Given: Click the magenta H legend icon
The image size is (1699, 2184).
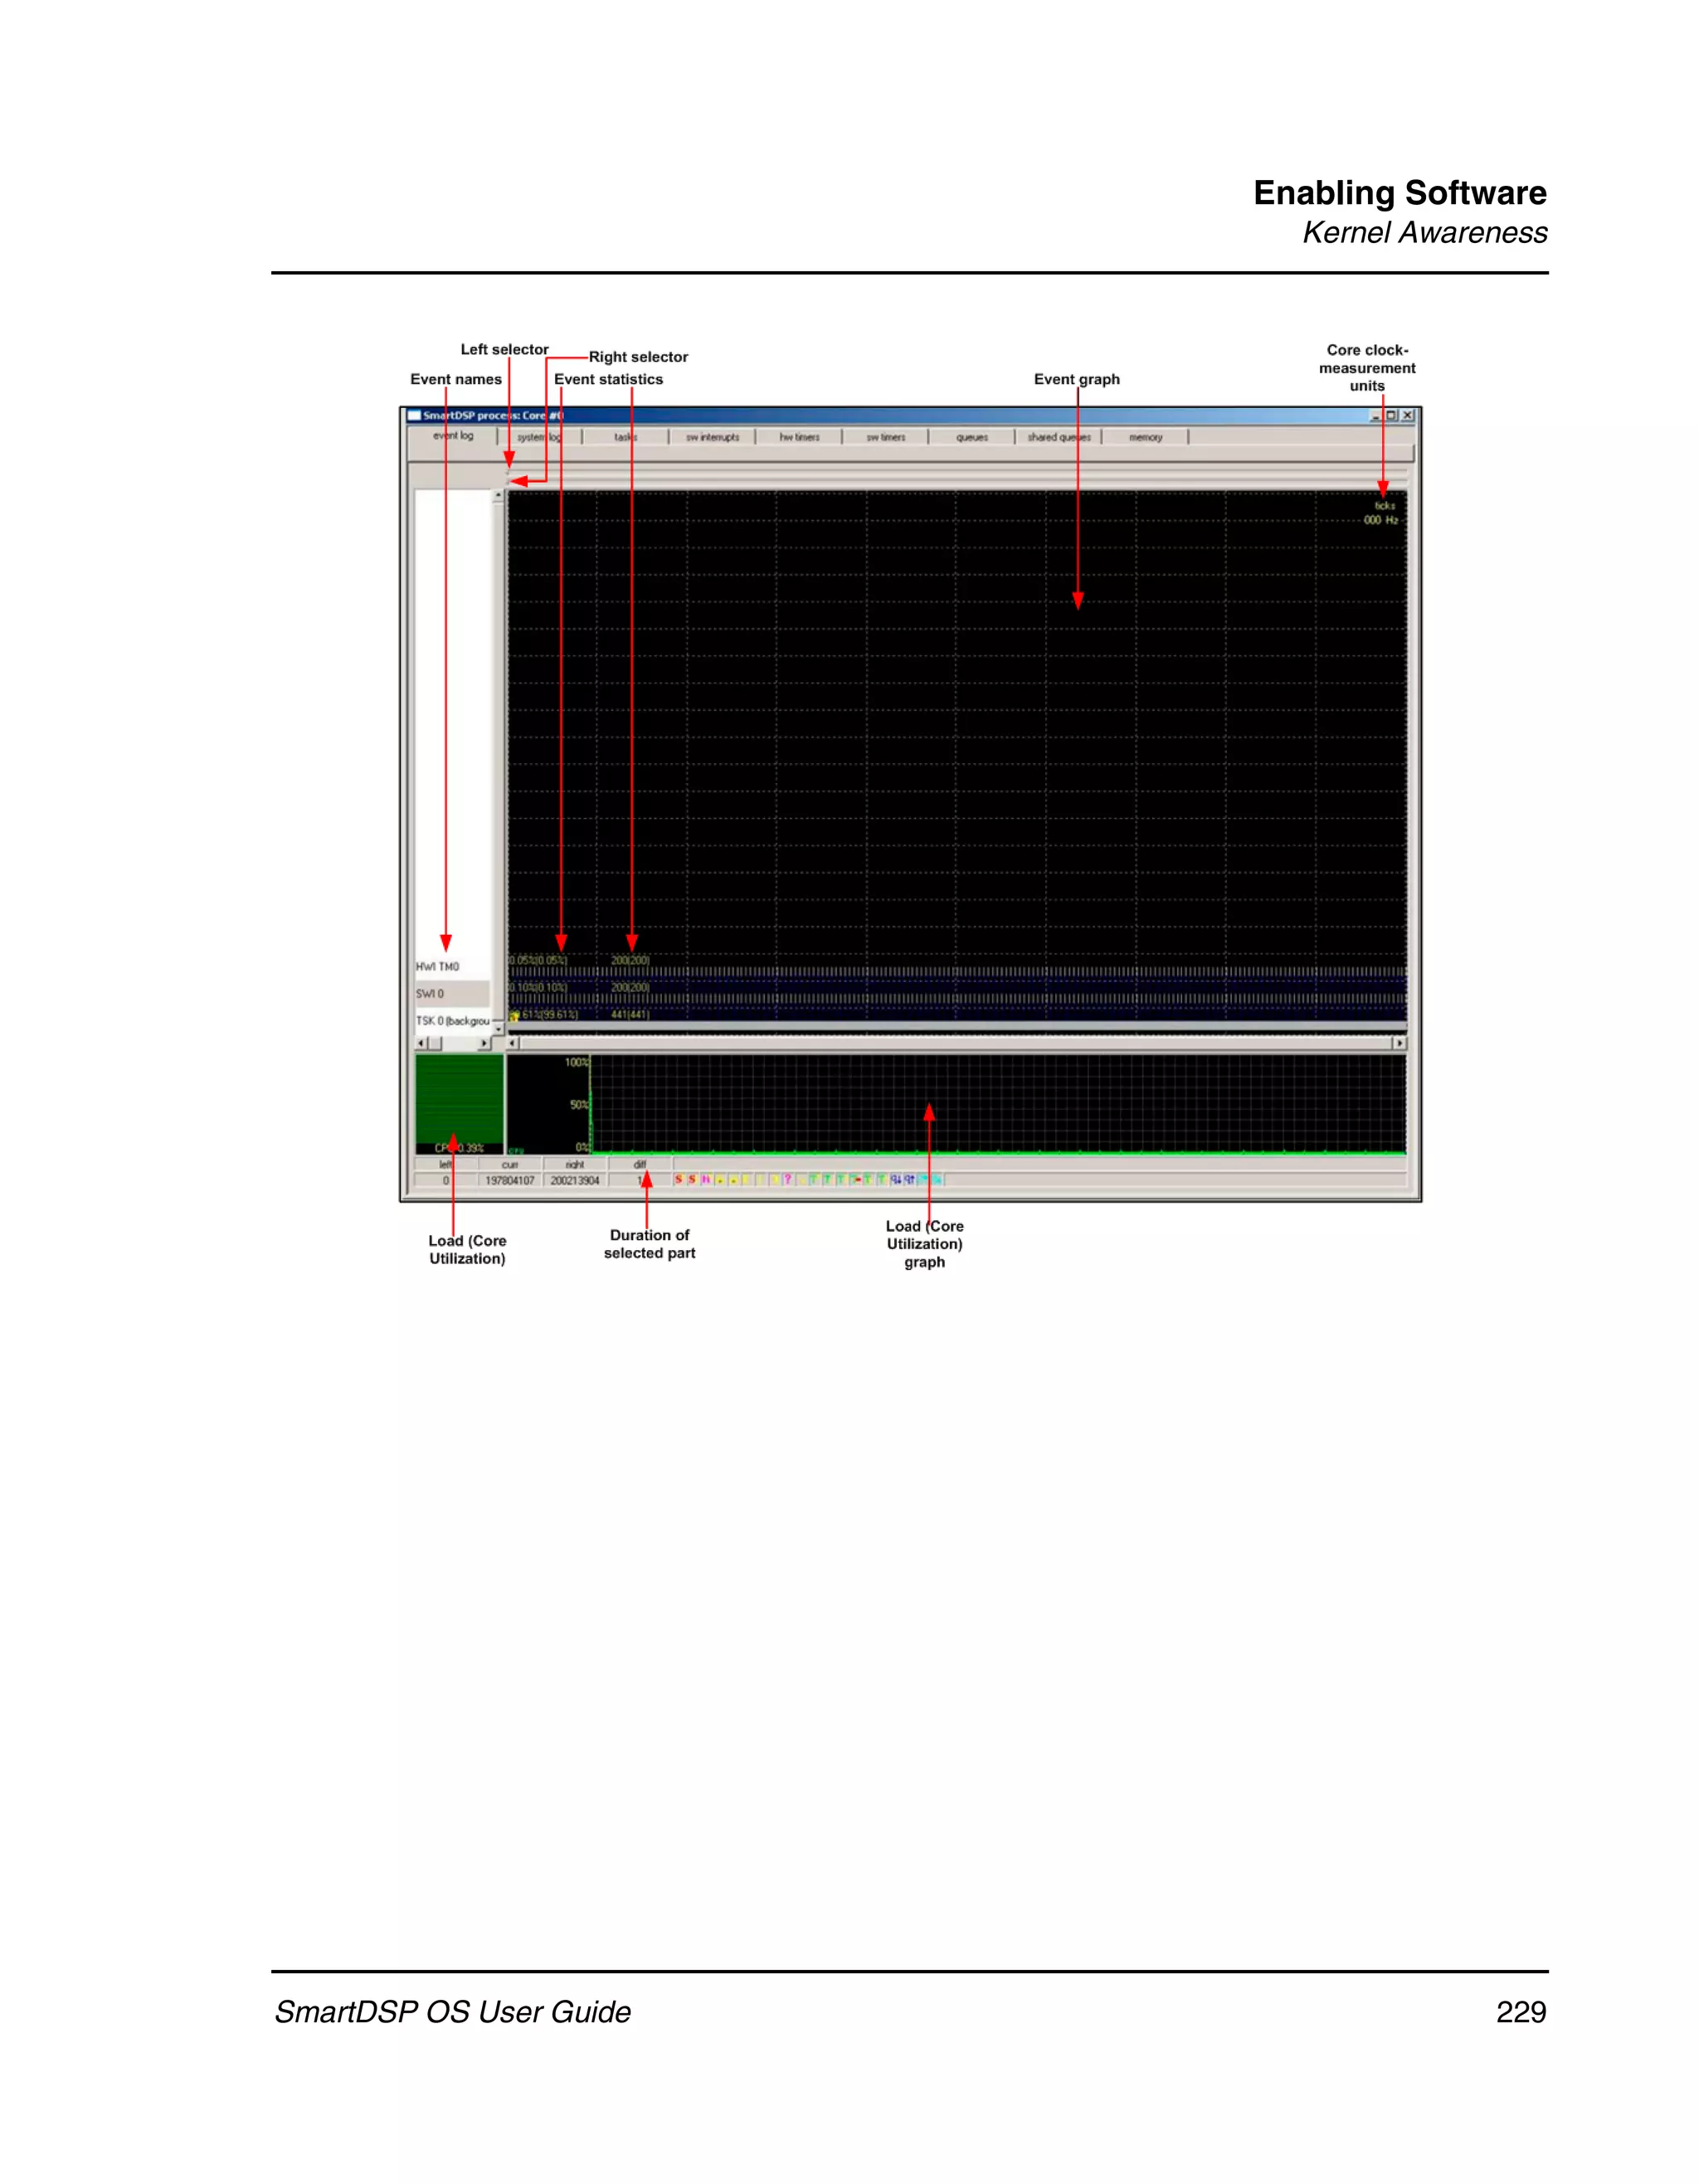Looking at the screenshot, I should point(706,1180).
